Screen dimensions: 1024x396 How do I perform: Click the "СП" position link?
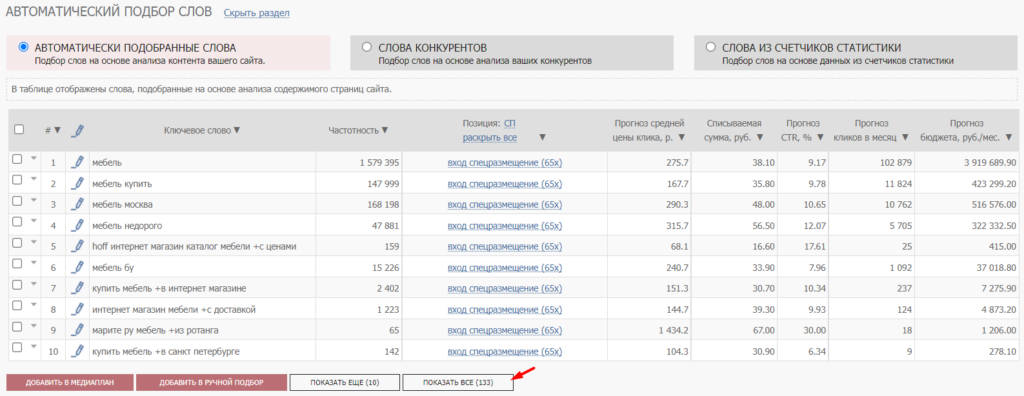tap(510, 123)
